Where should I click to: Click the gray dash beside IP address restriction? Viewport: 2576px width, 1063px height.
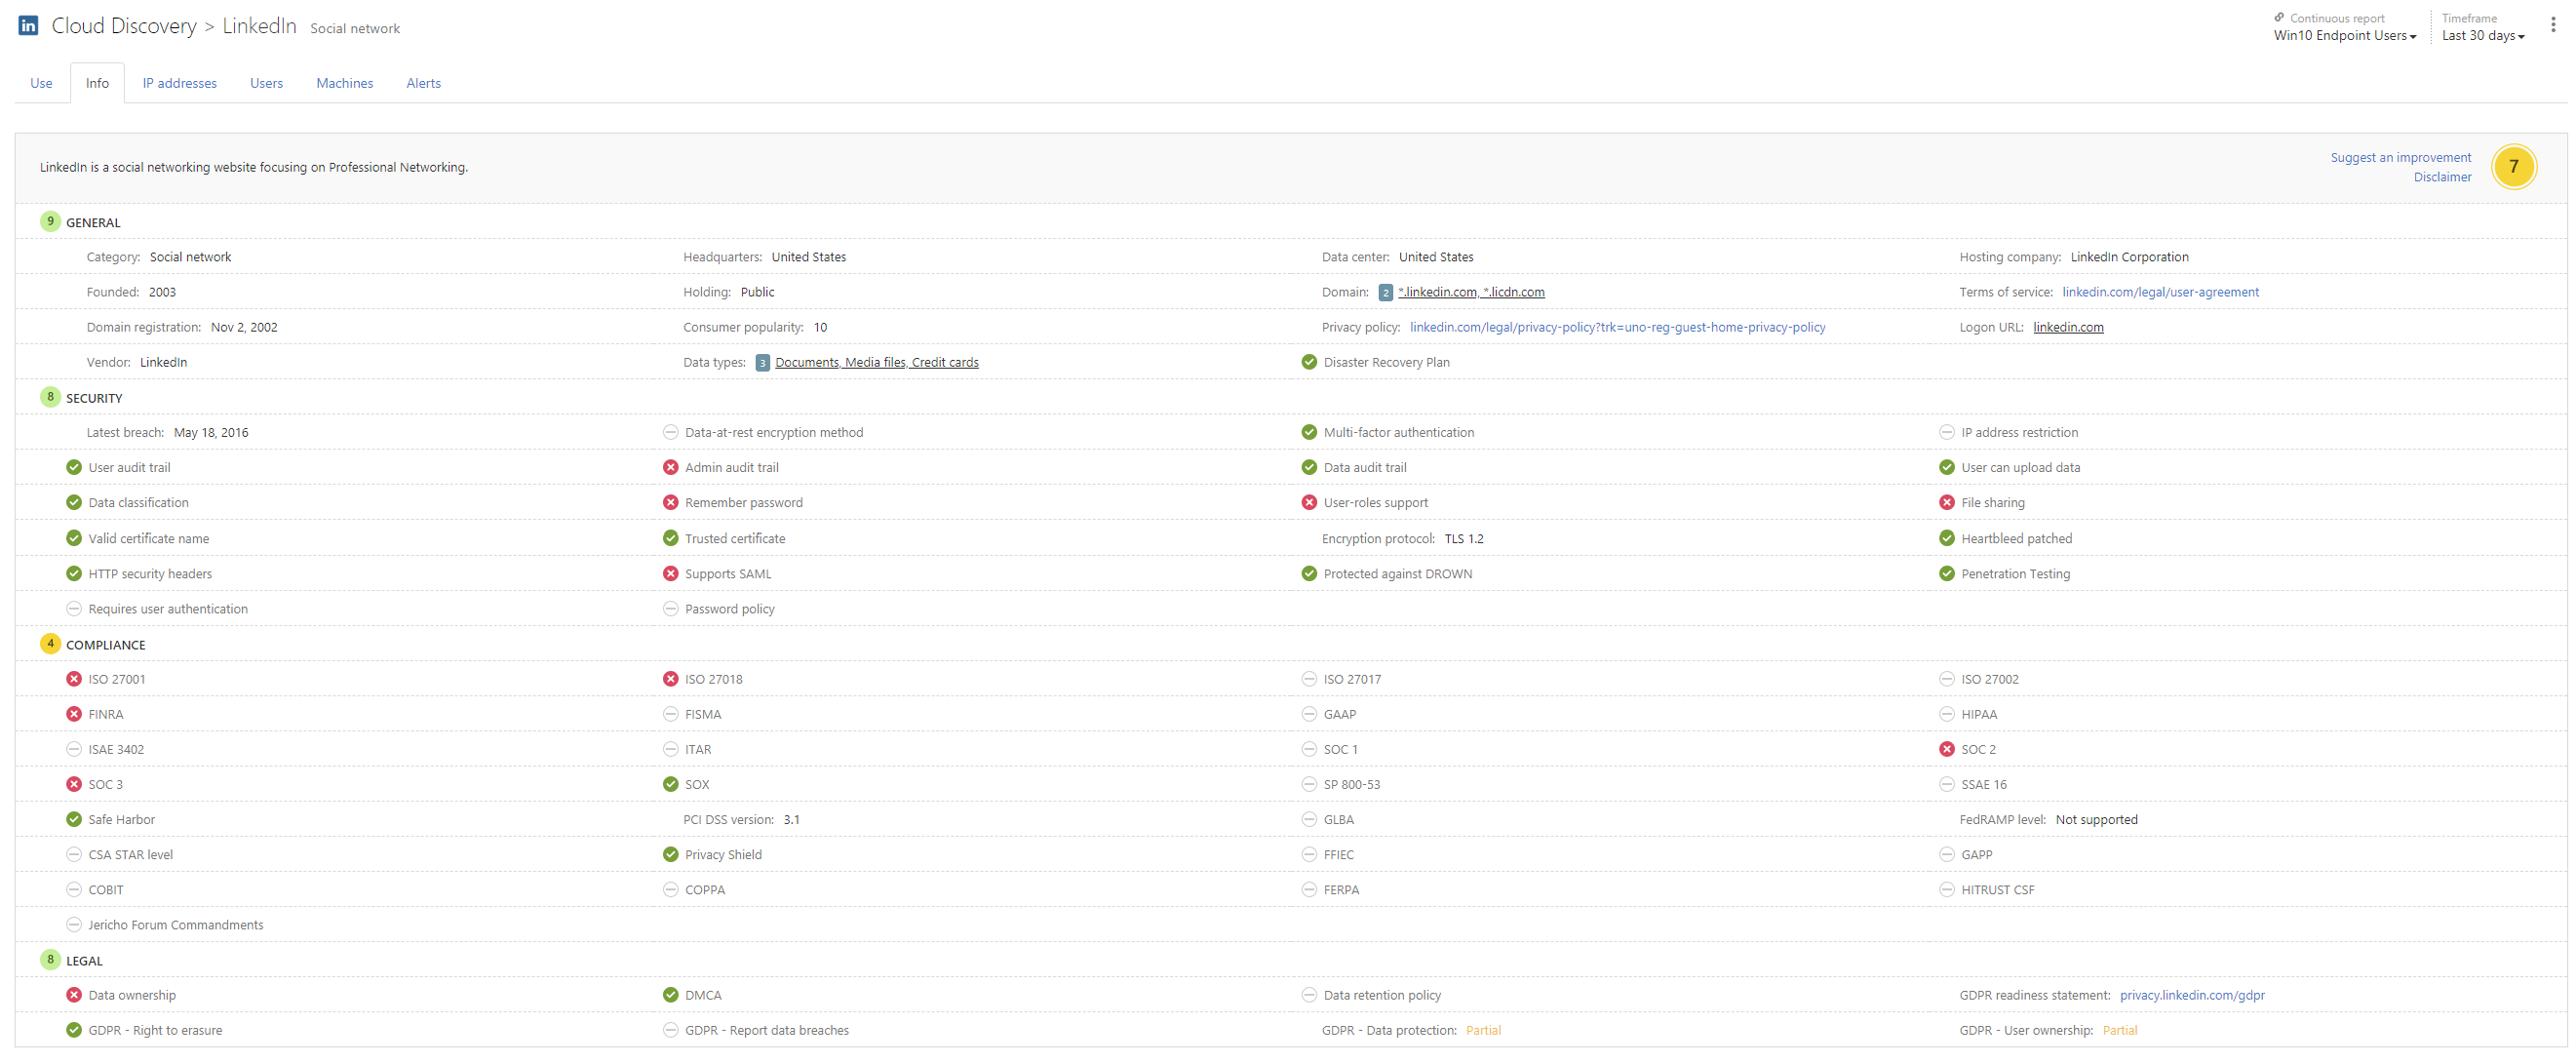1946,432
